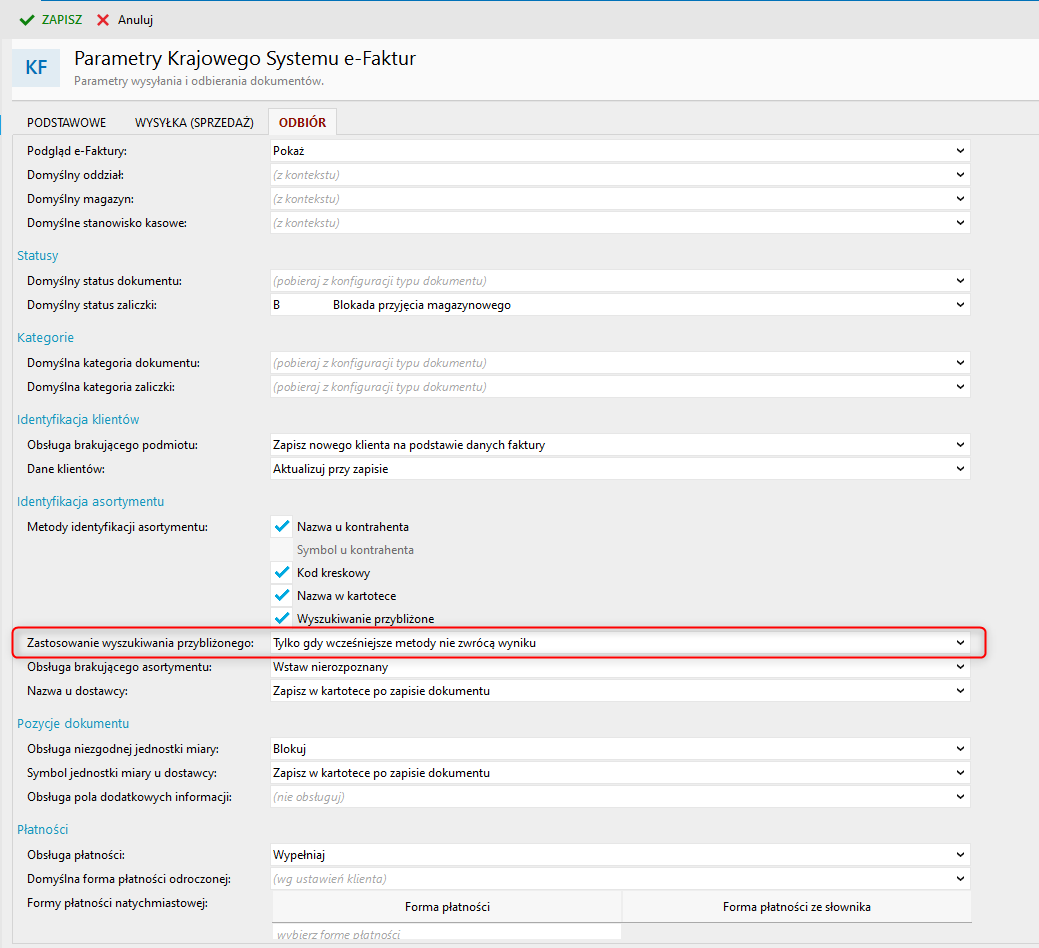
Task: Click the 'wybierz formę płatności' input field
Action: 446,934
